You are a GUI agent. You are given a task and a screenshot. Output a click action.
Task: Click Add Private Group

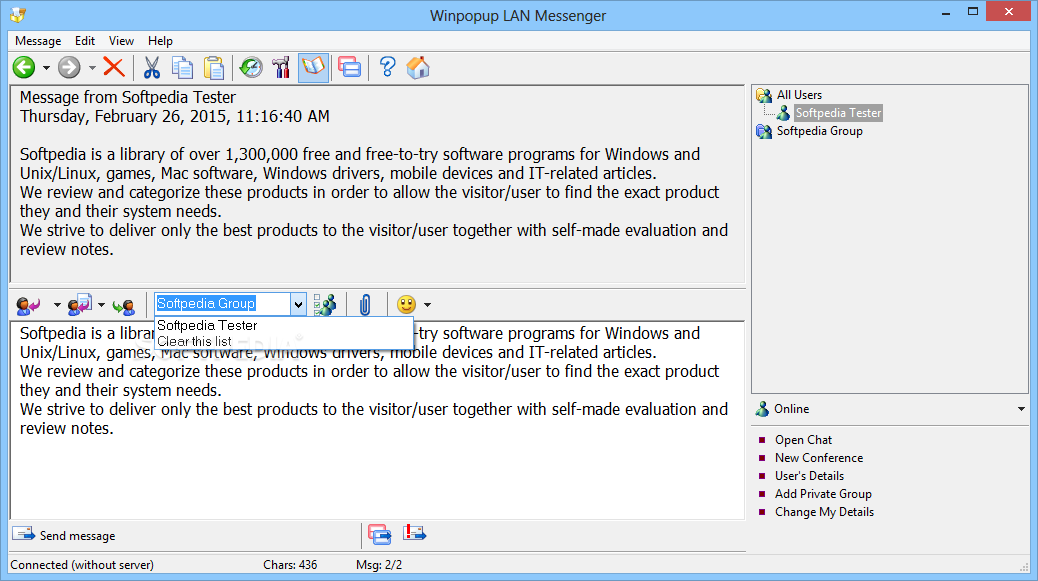pos(824,494)
